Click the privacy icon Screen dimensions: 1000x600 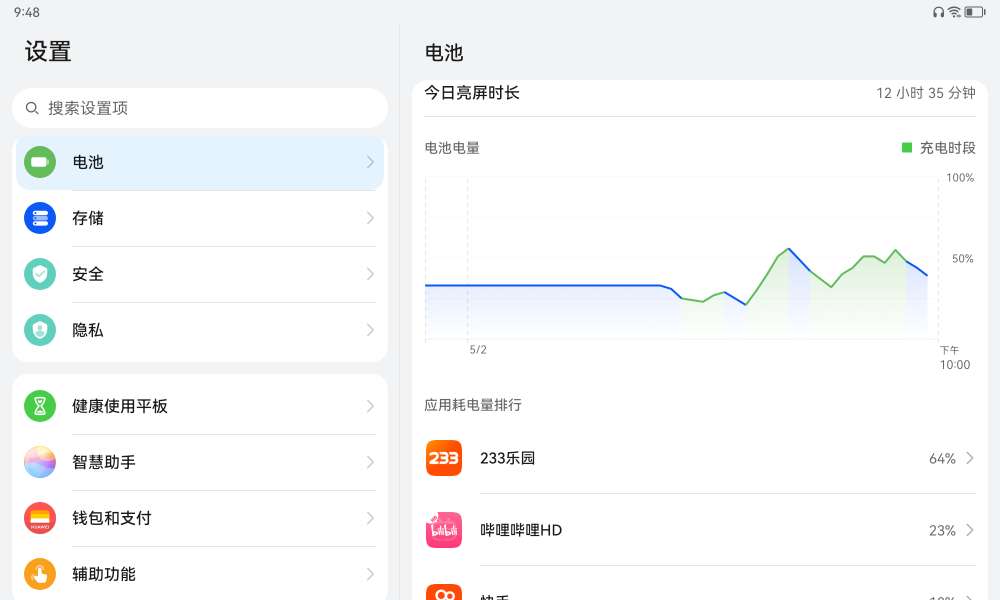pos(40,330)
